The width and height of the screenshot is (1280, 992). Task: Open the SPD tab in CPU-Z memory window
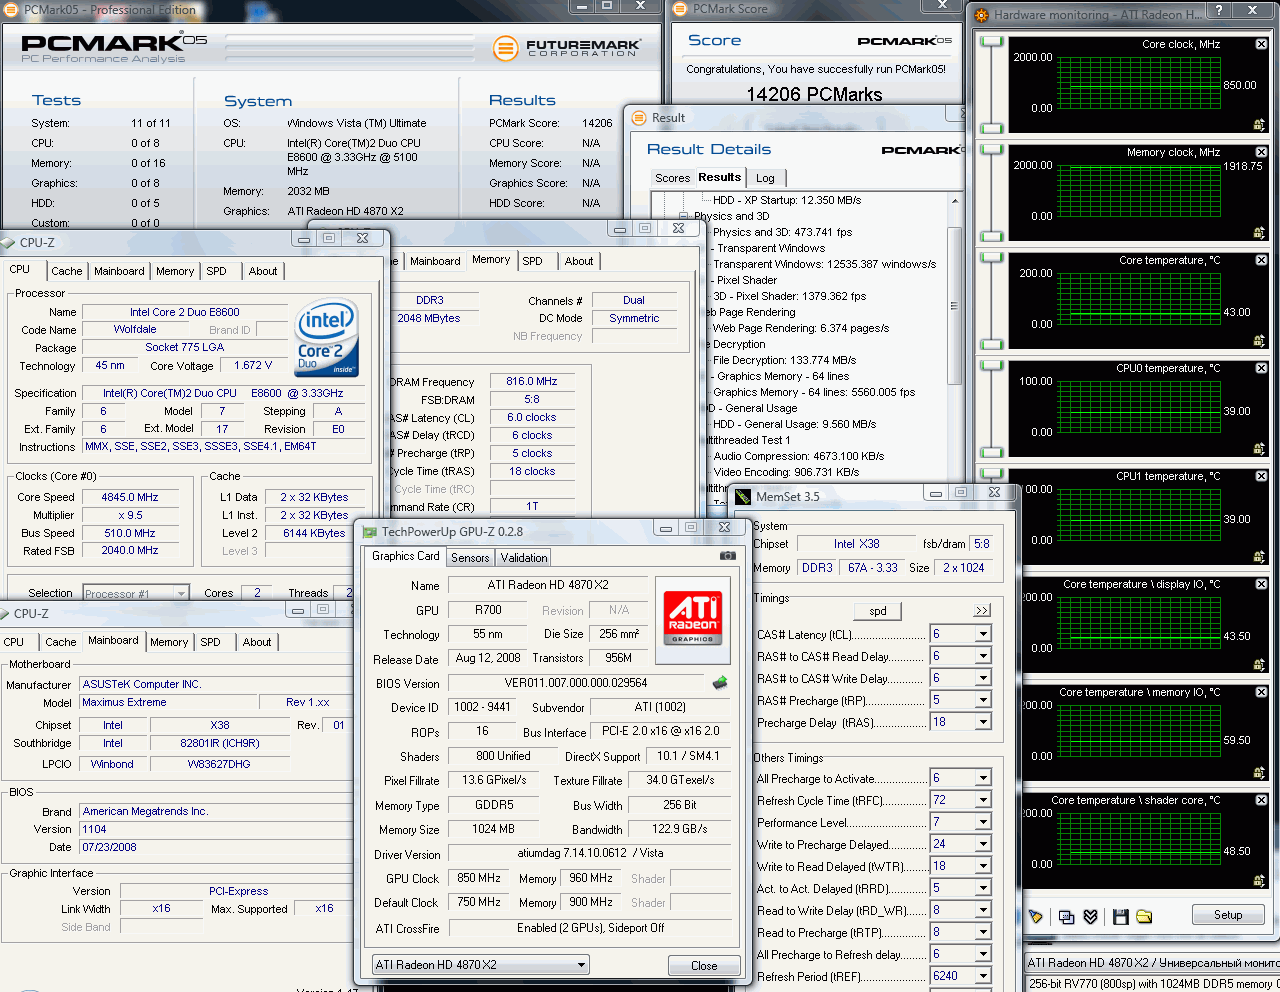pos(533,261)
